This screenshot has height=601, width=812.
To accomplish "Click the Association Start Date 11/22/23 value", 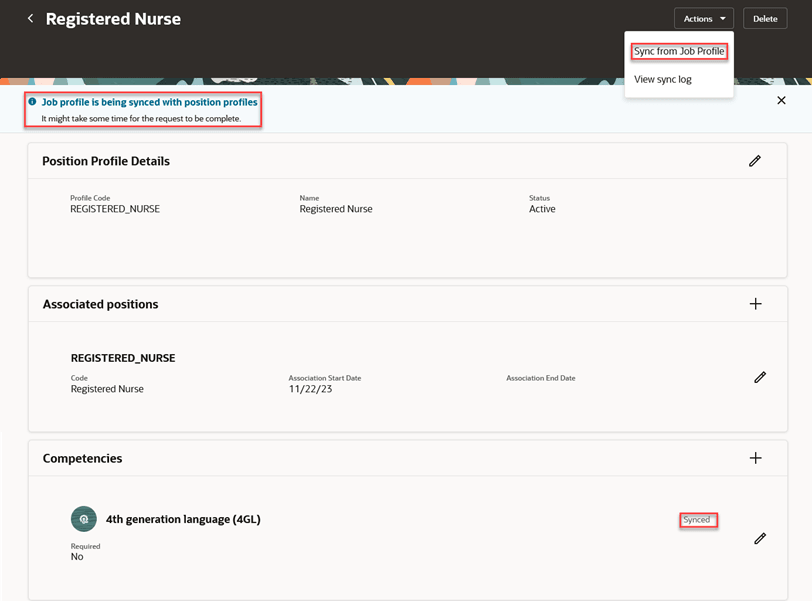I will coord(312,388).
